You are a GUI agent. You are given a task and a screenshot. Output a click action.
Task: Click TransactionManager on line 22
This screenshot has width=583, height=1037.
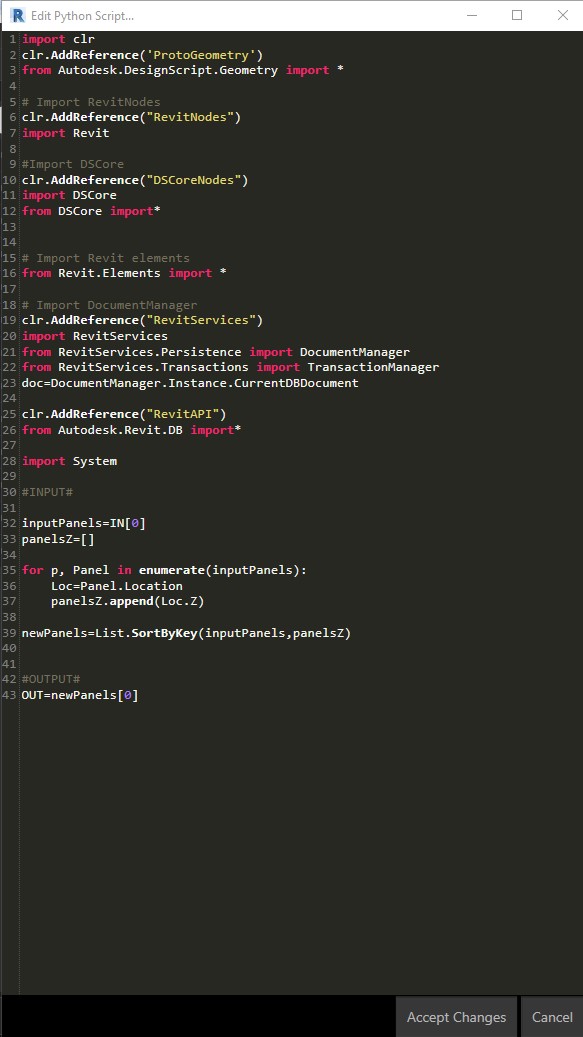coord(373,367)
